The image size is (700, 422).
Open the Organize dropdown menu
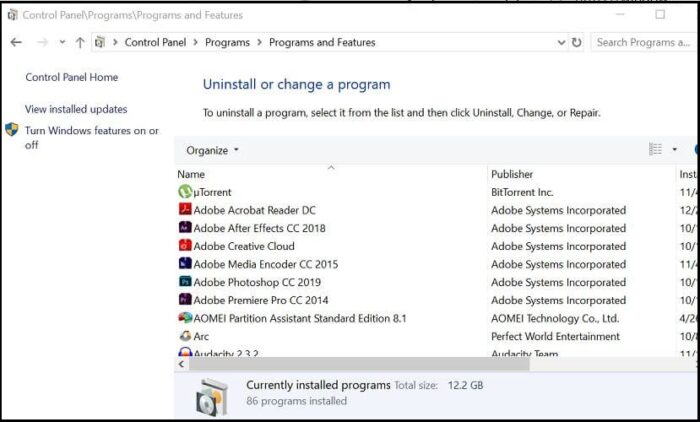[x=212, y=150]
